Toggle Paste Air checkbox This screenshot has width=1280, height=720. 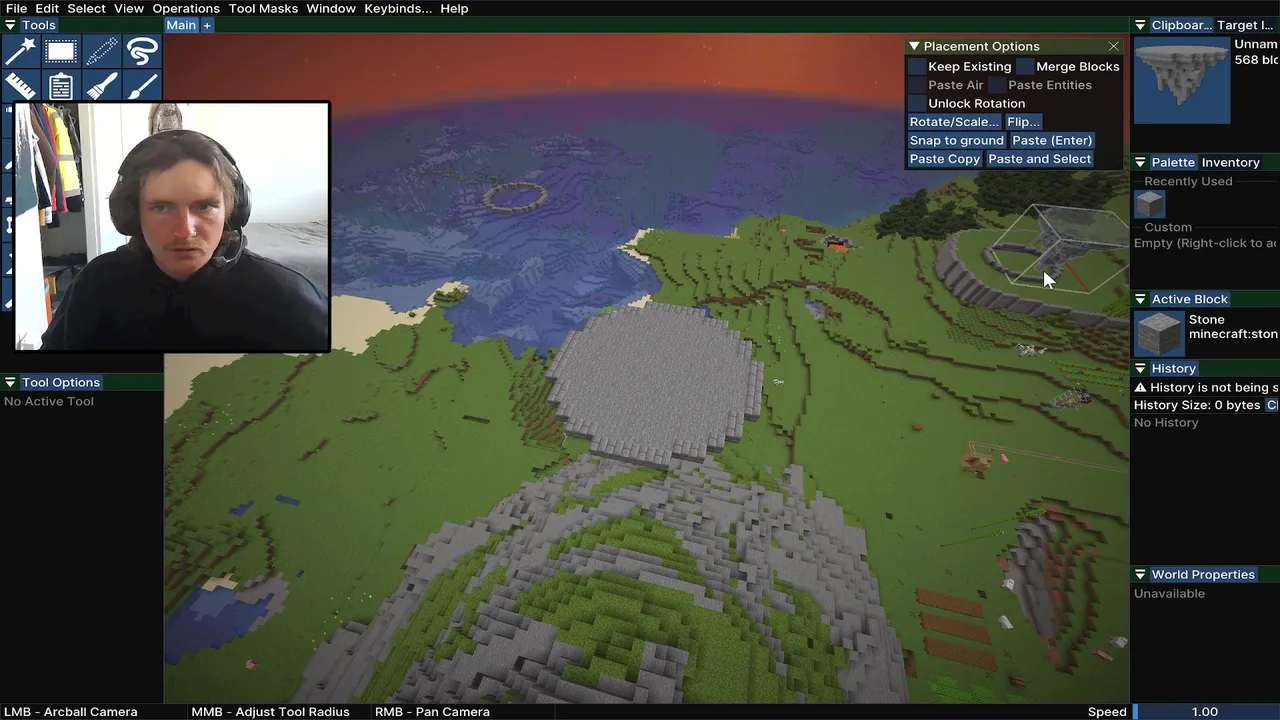(917, 85)
